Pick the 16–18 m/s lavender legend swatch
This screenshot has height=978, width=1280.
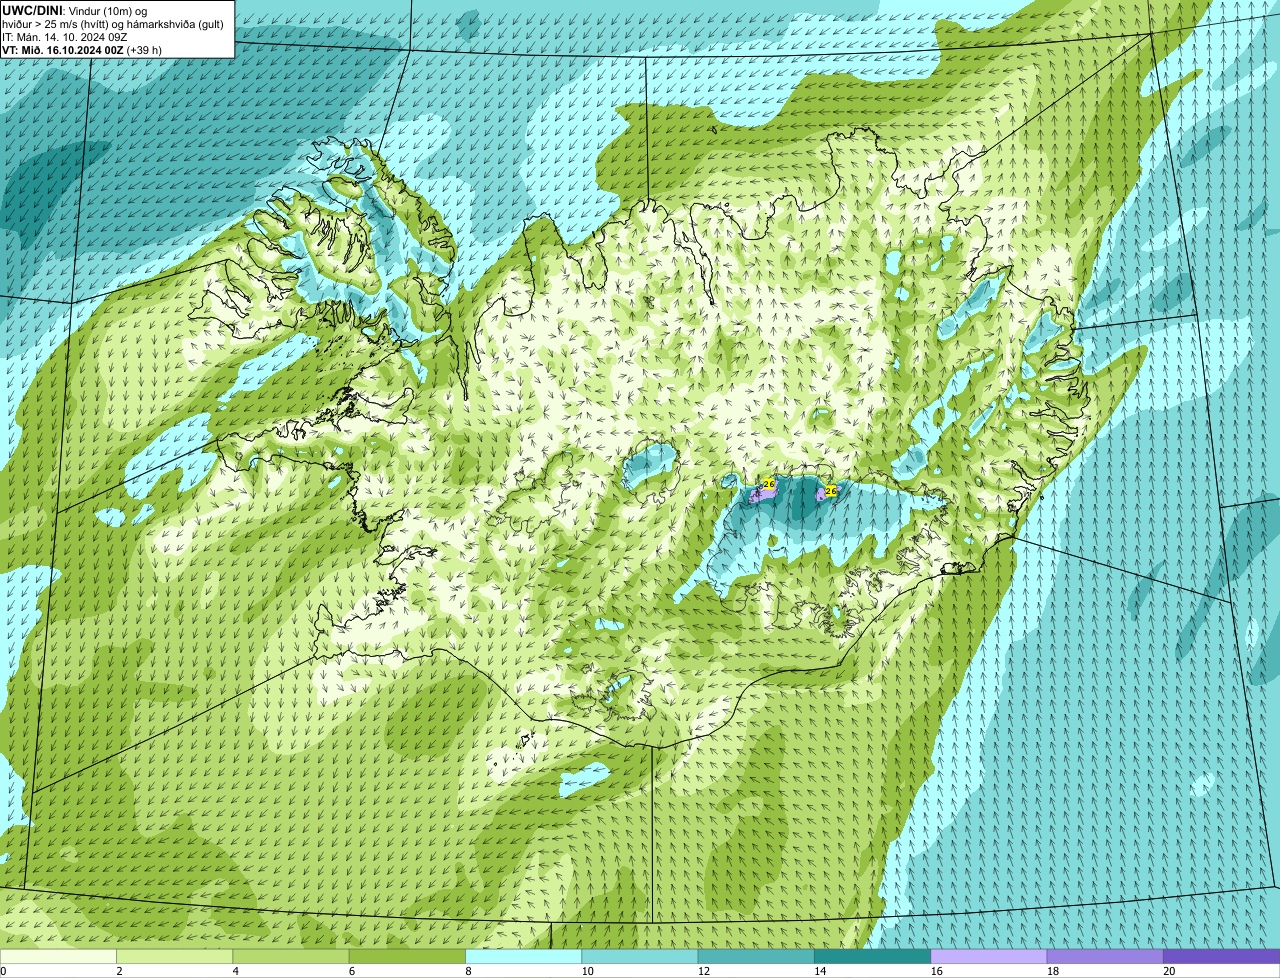(x=989, y=957)
